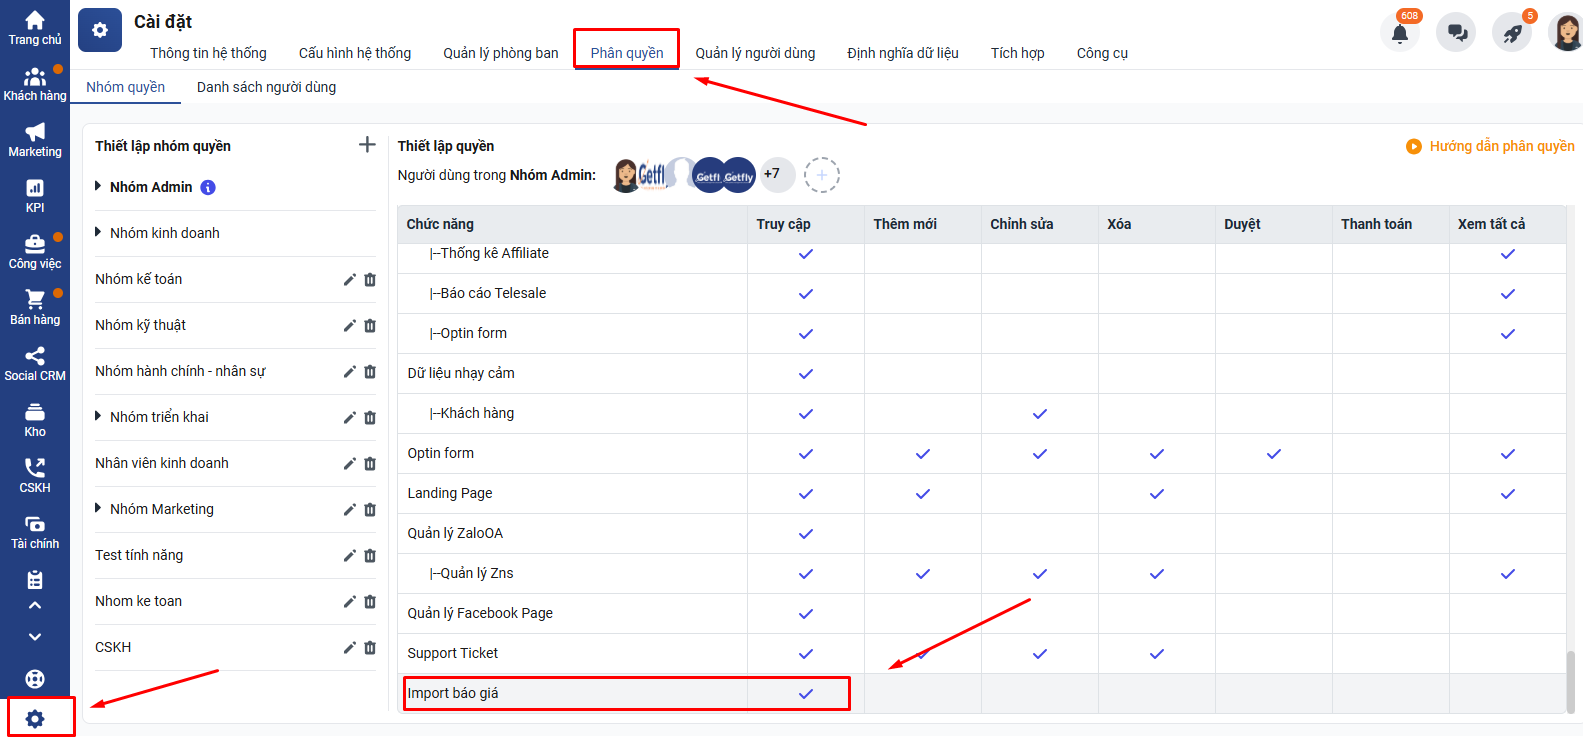Click the +7 more users badge
Image resolution: width=1583 pixels, height=738 pixels.
coord(773,174)
